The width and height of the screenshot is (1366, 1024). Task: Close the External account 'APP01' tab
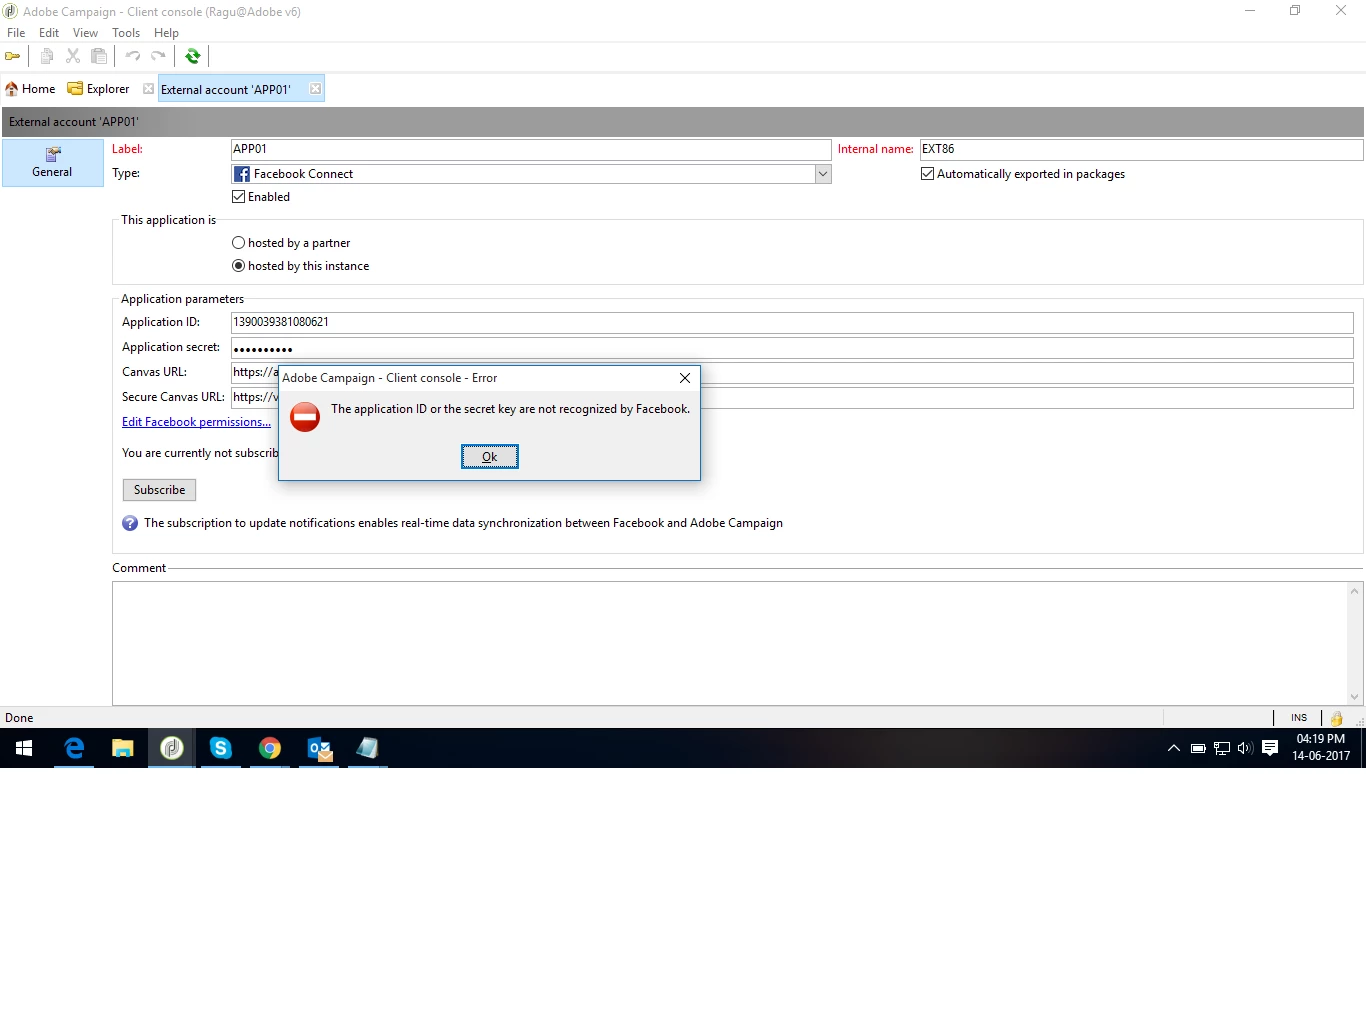(x=316, y=89)
